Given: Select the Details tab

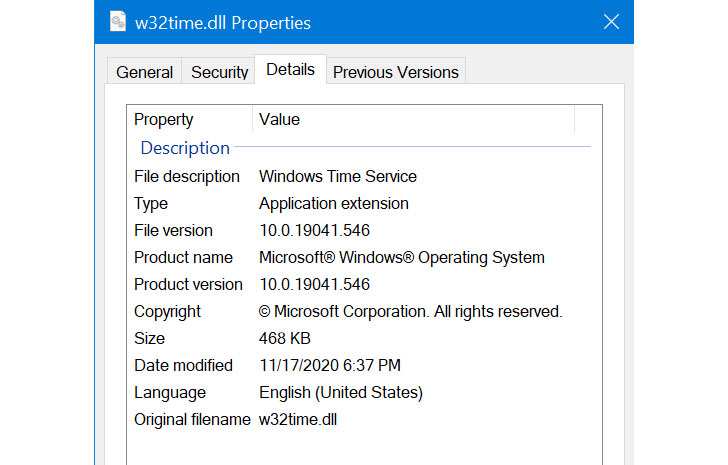Looking at the screenshot, I should tap(290, 70).
